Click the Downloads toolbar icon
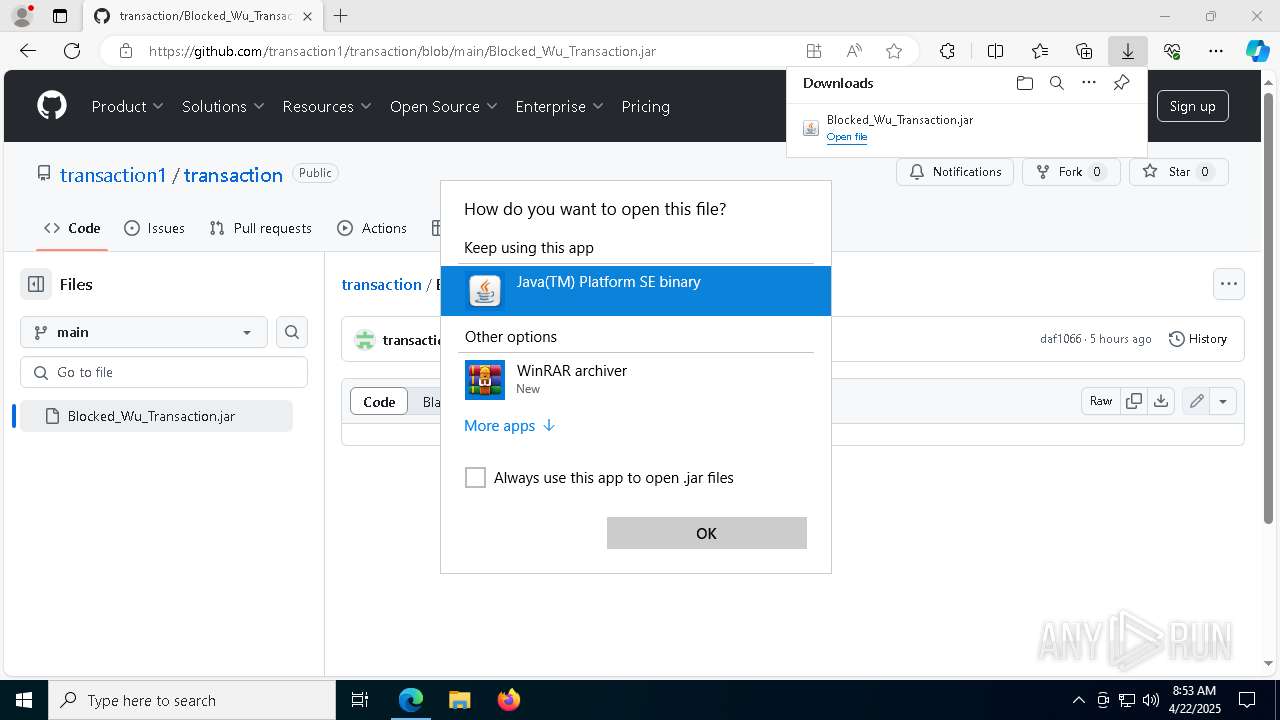The image size is (1280, 720). [1128, 51]
